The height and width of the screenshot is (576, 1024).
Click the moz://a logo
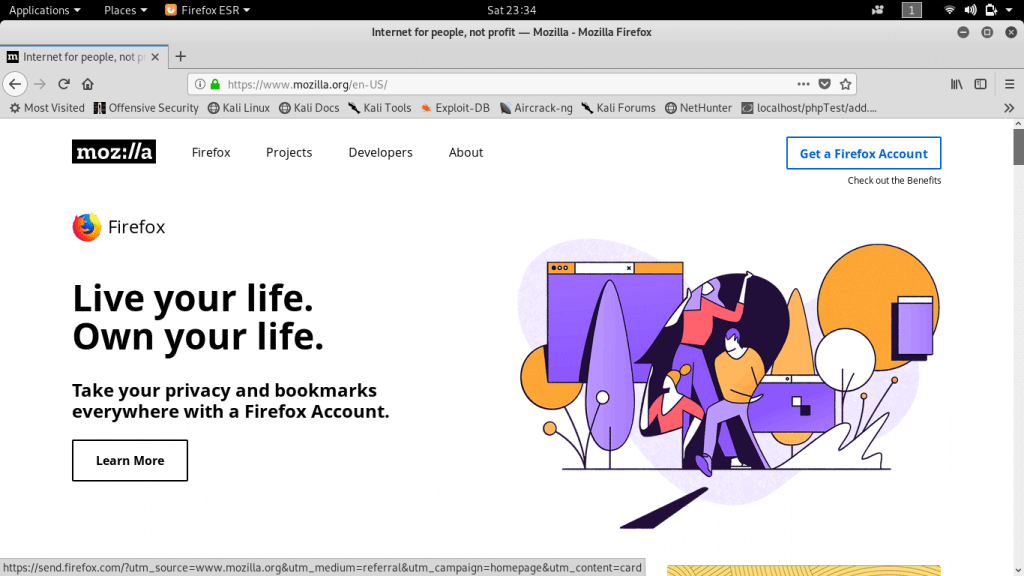point(114,152)
